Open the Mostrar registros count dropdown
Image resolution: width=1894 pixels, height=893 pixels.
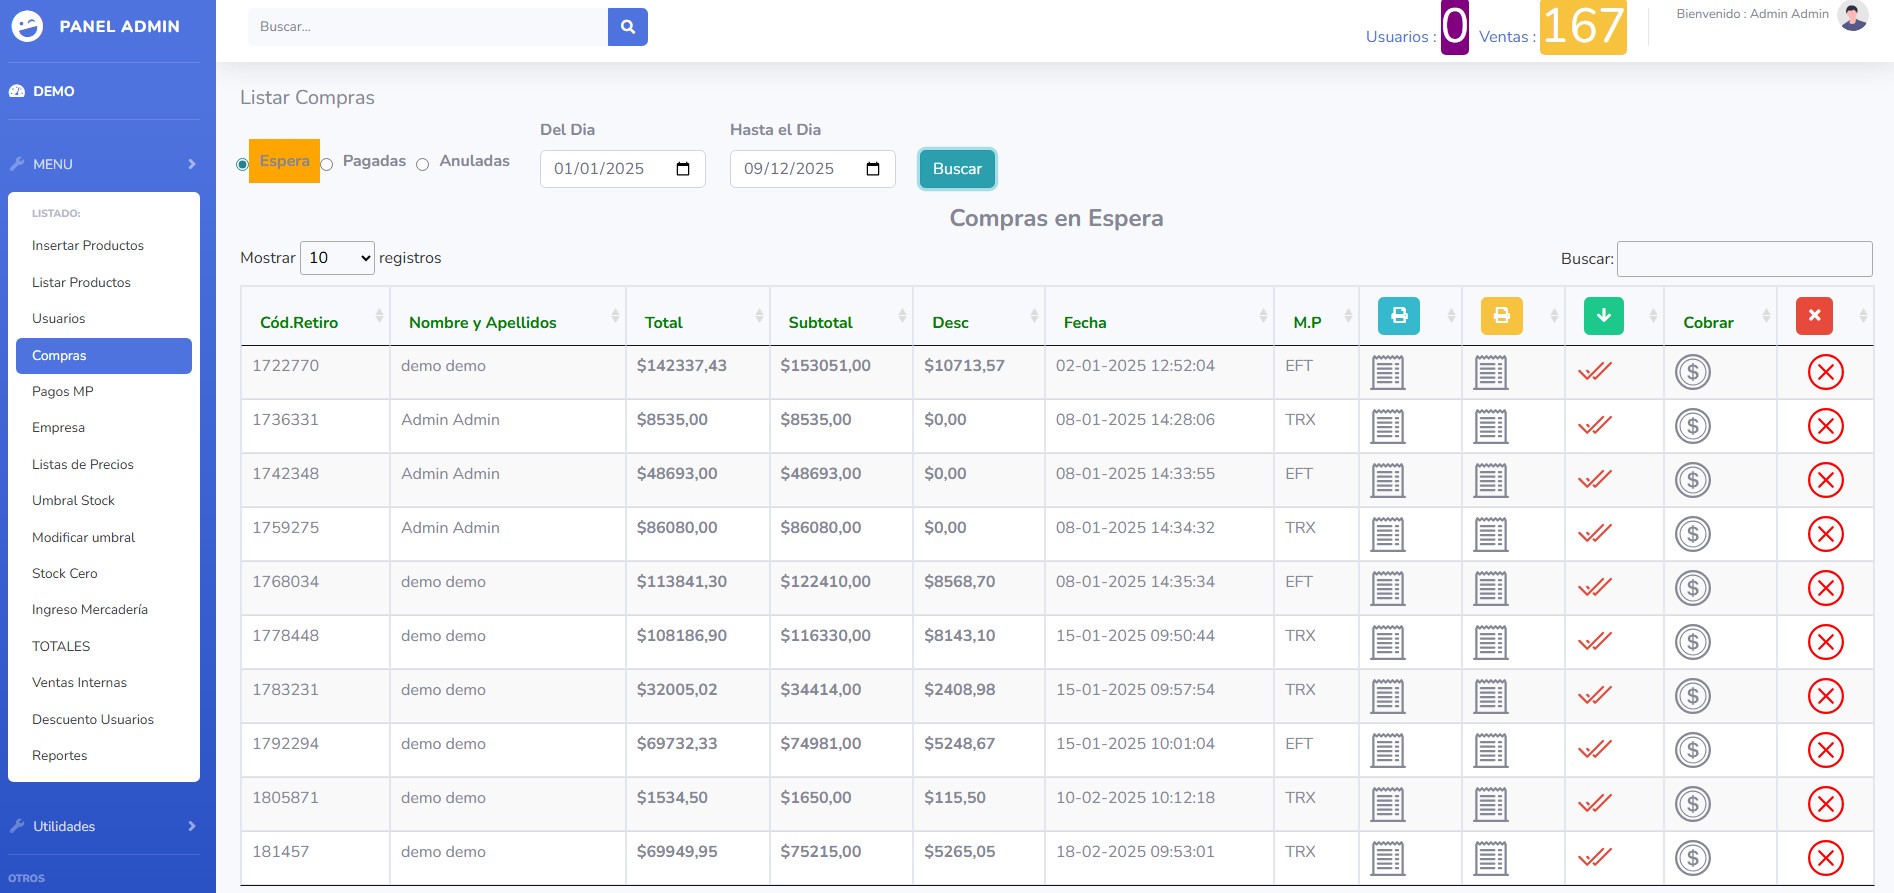point(337,258)
